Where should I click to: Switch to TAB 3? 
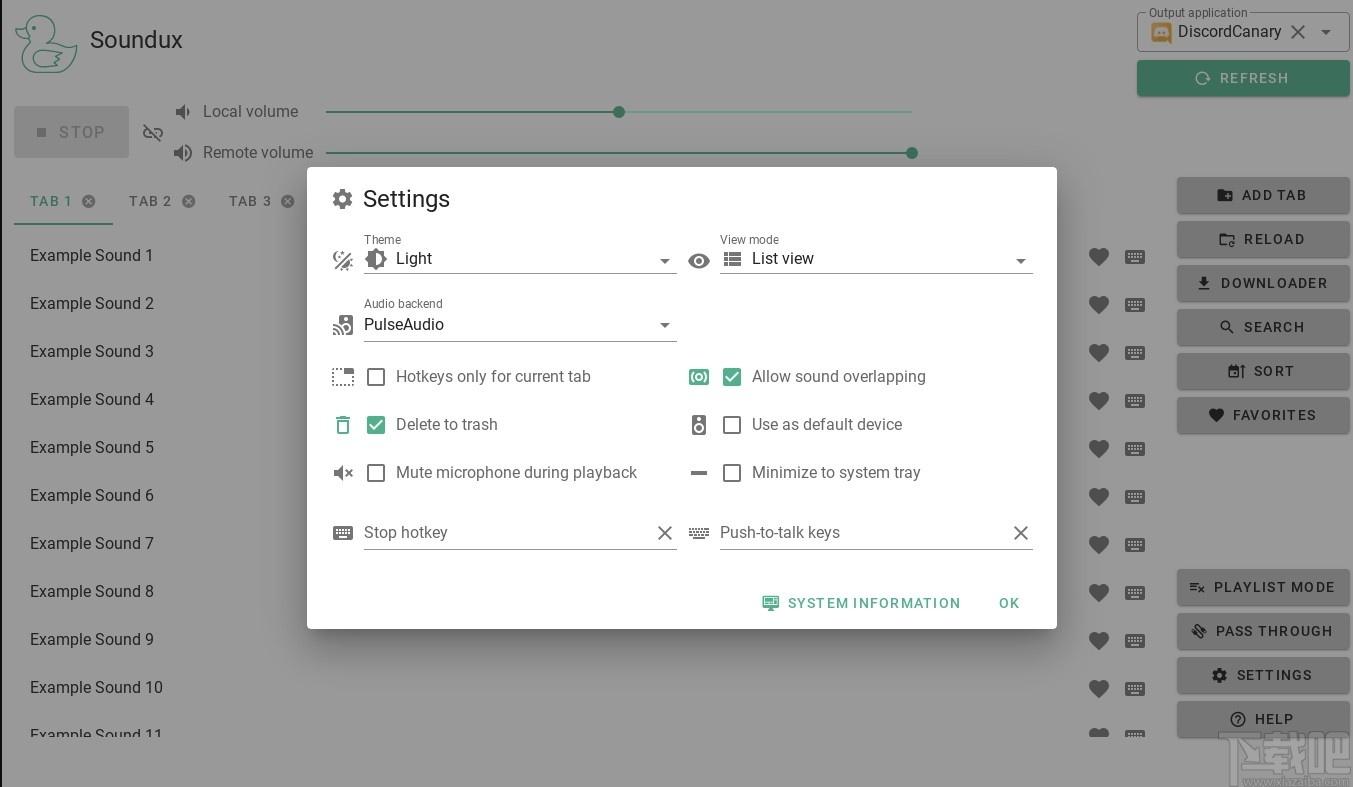tap(250, 201)
